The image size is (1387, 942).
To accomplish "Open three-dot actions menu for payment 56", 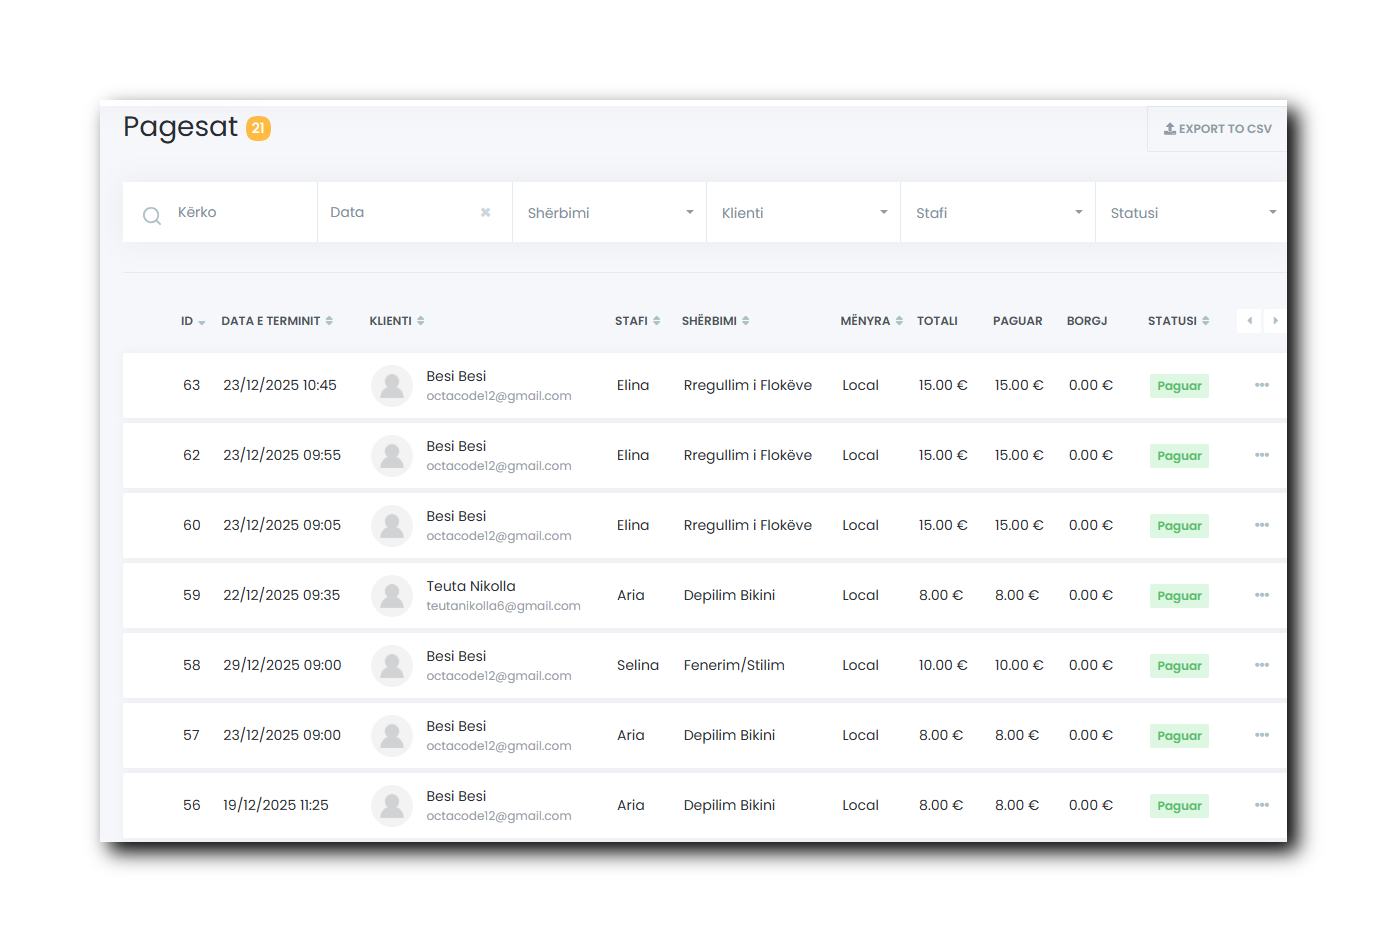I will click(x=1261, y=805).
